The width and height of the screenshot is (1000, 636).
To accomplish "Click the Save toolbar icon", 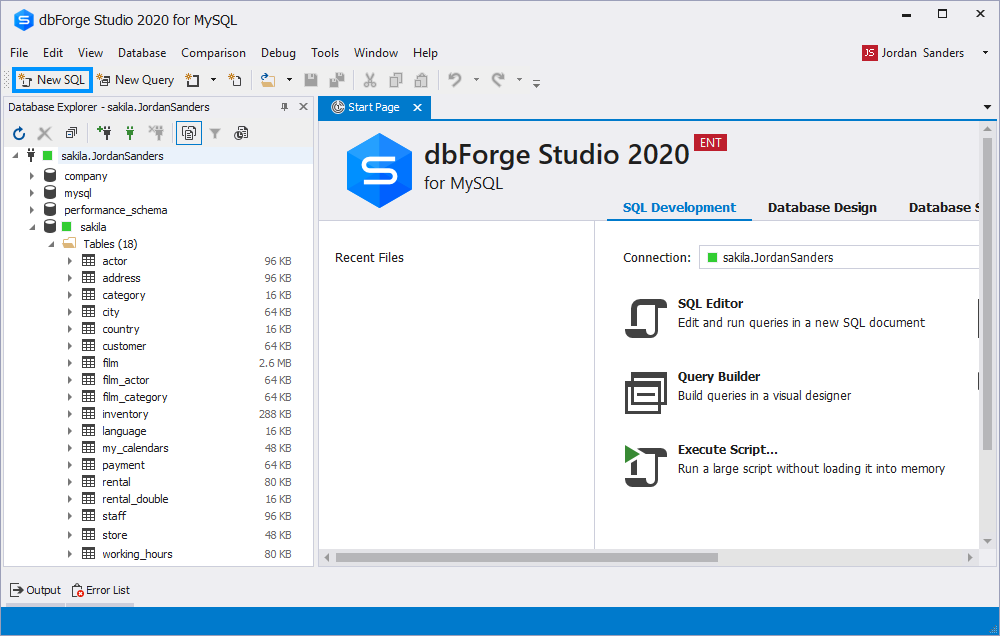I will pyautogui.click(x=311, y=80).
